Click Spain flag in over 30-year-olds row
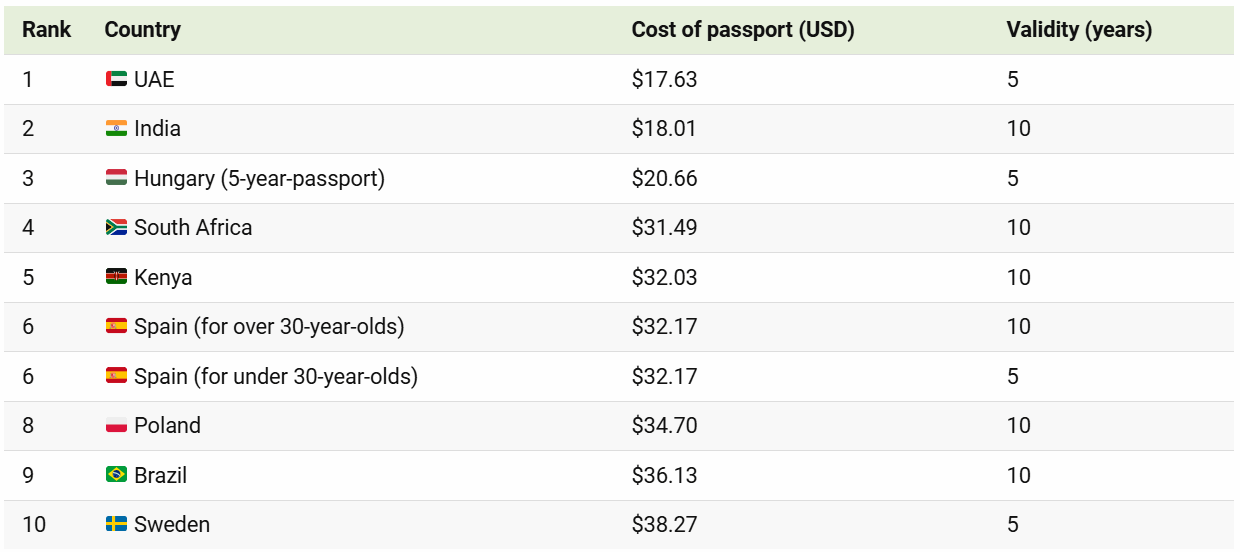This screenshot has height=552, width=1240. (116, 327)
